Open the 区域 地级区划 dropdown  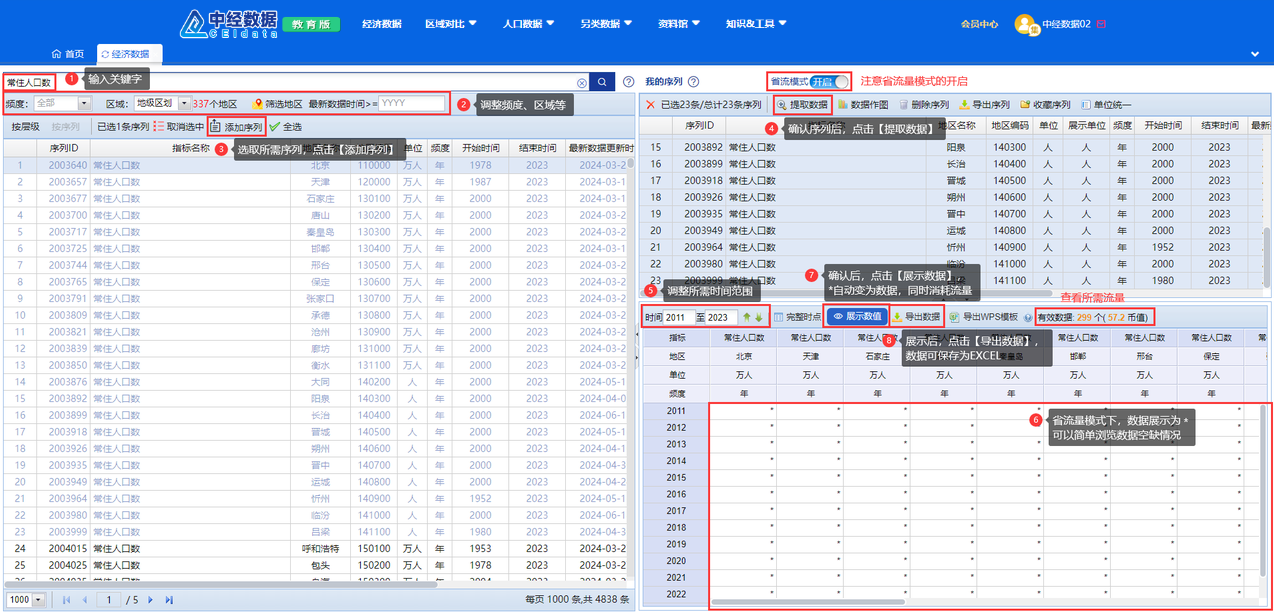coord(184,104)
